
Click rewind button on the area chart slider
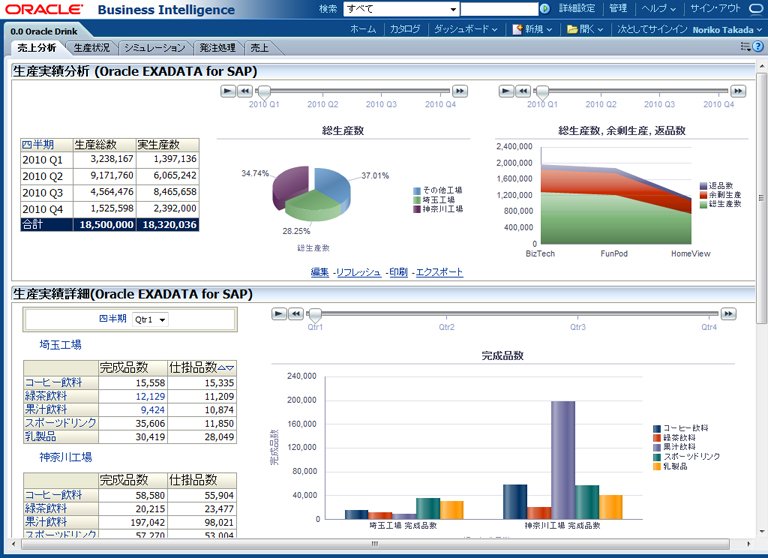coord(523,91)
